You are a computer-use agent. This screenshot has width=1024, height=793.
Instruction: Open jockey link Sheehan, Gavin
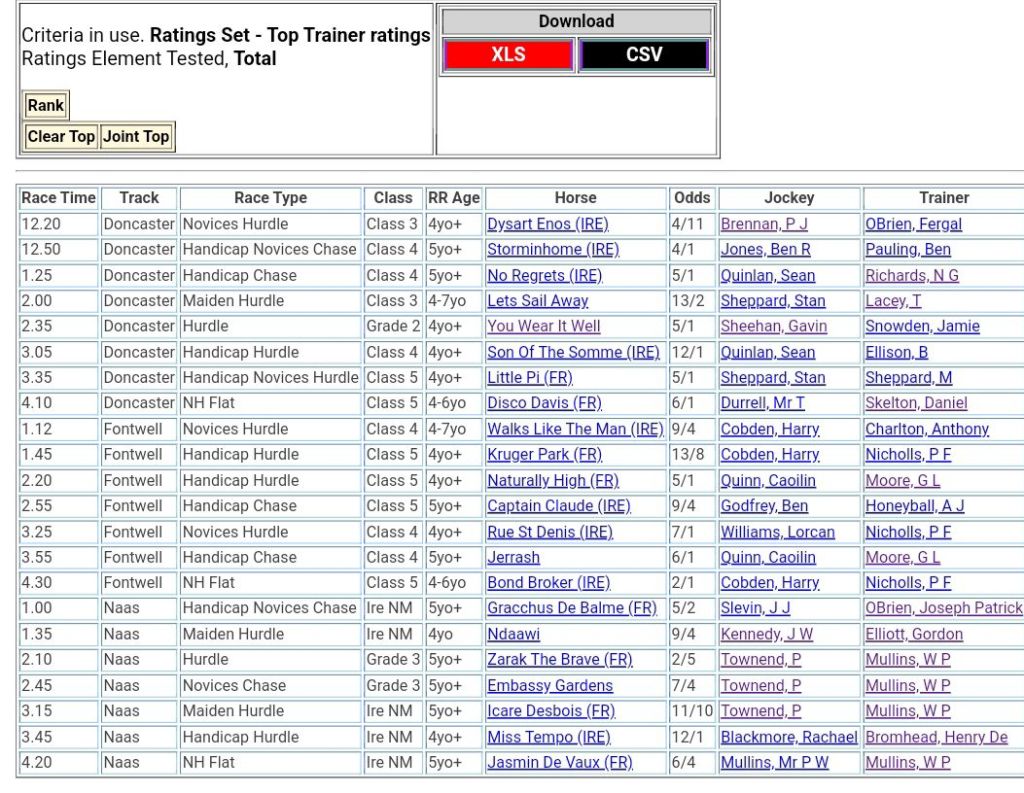click(771, 326)
